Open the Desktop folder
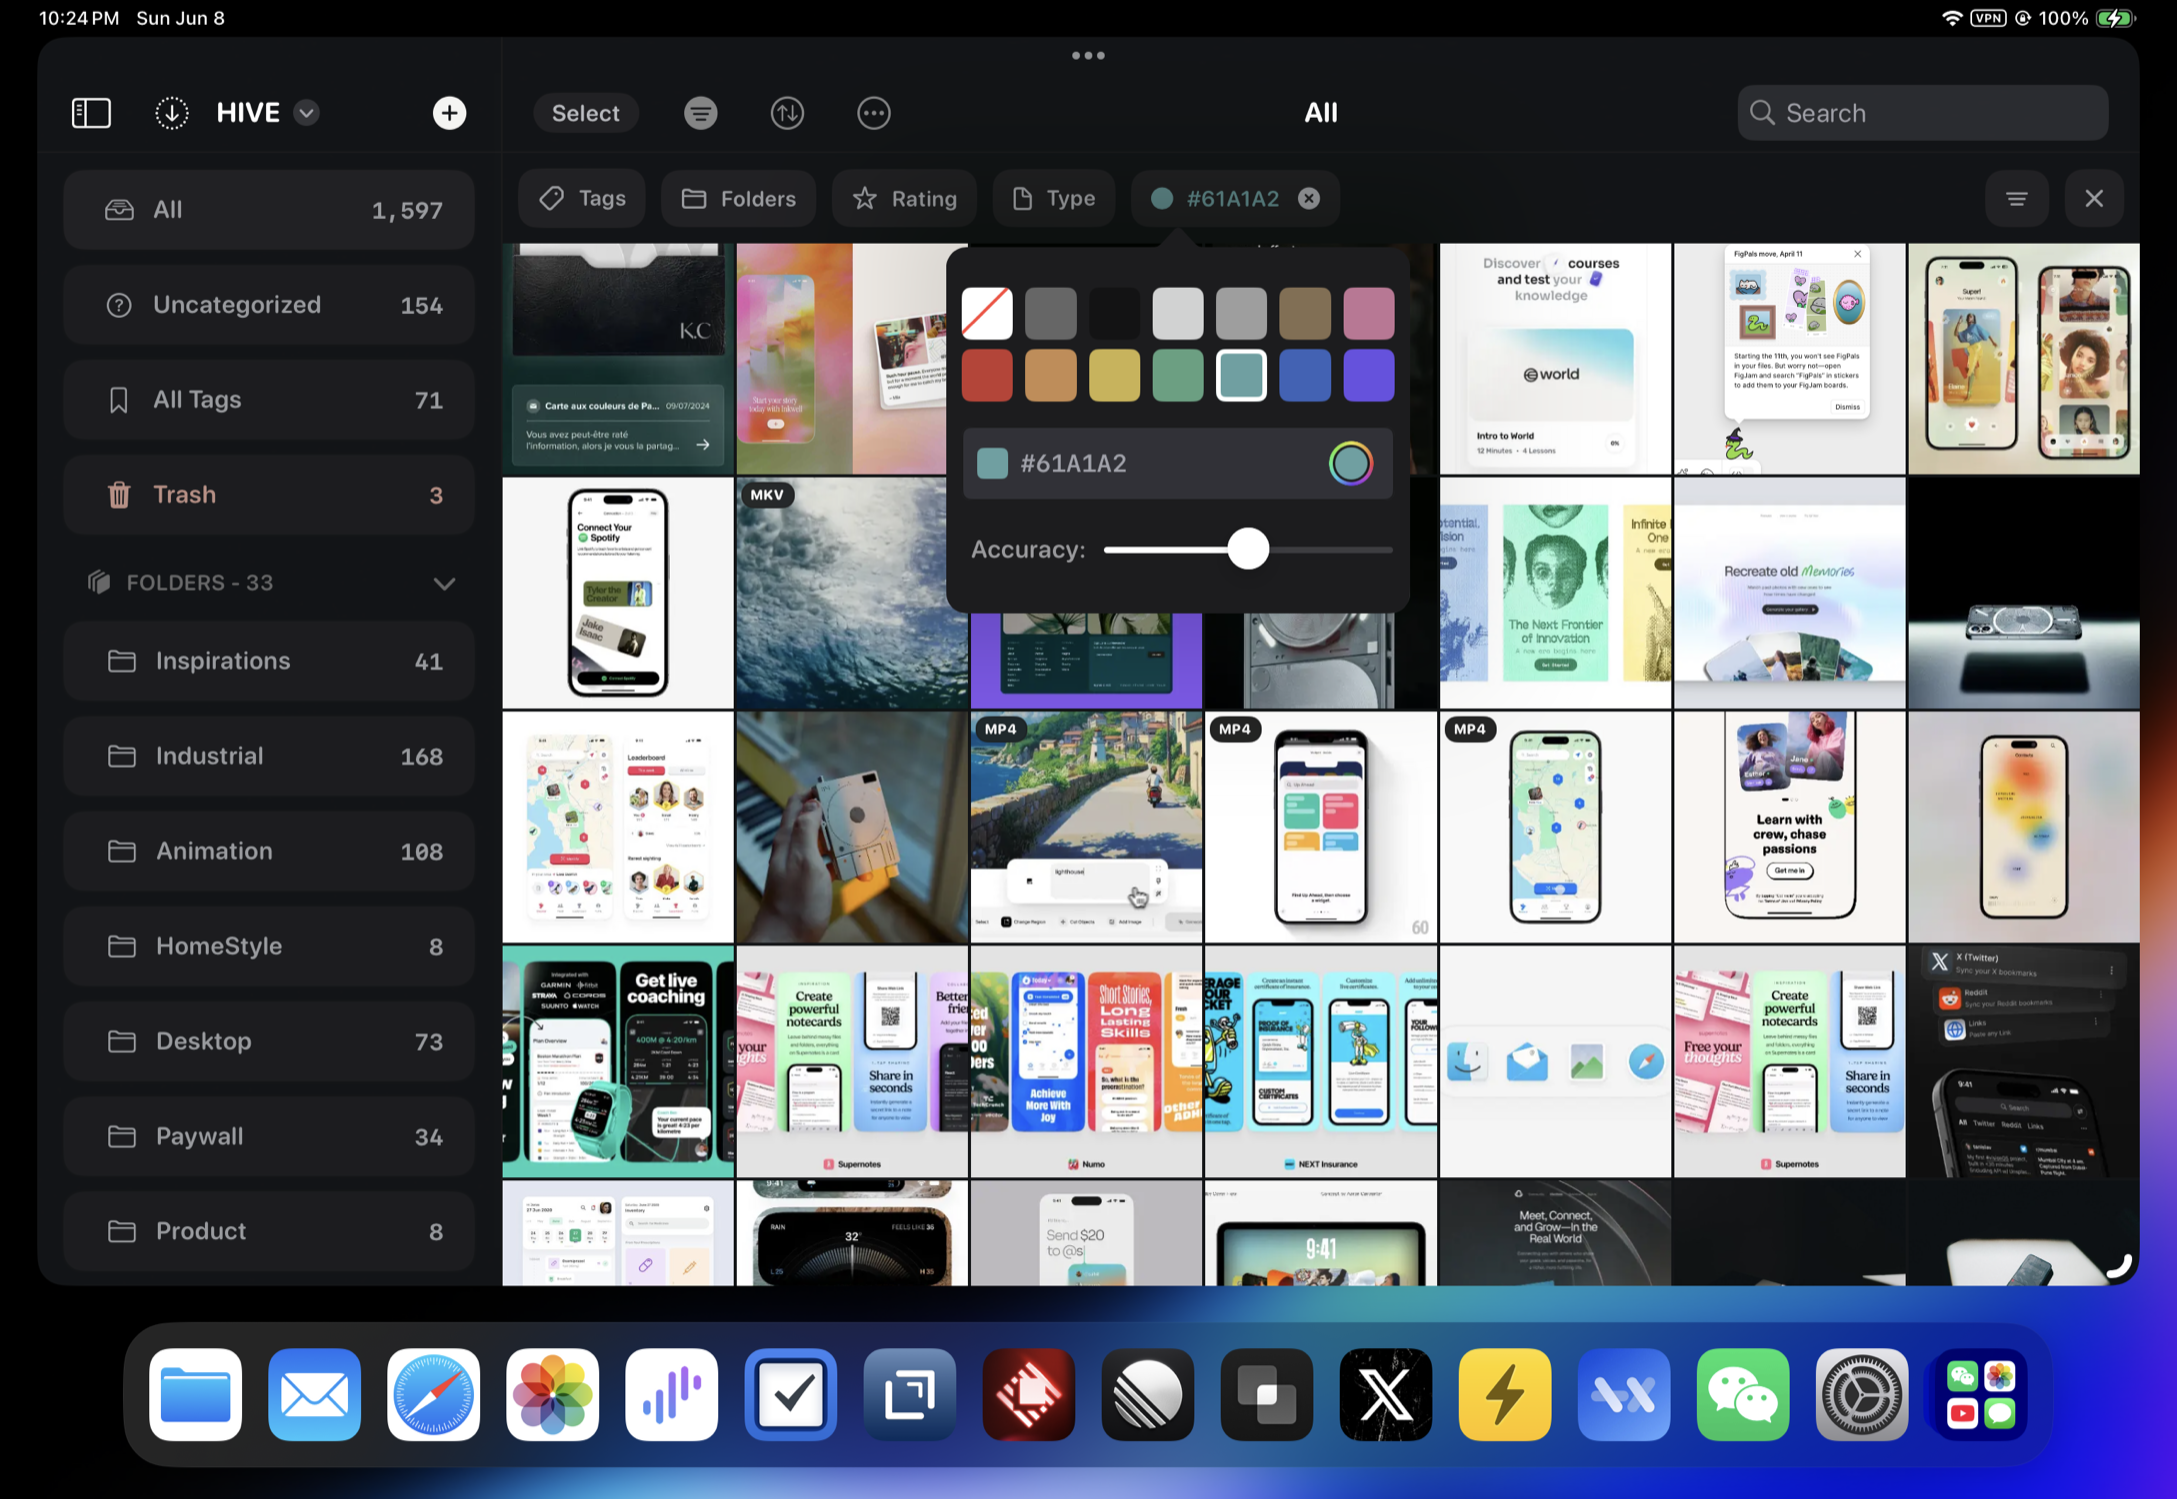2177x1499 pixels. (x=268, y=1041)
